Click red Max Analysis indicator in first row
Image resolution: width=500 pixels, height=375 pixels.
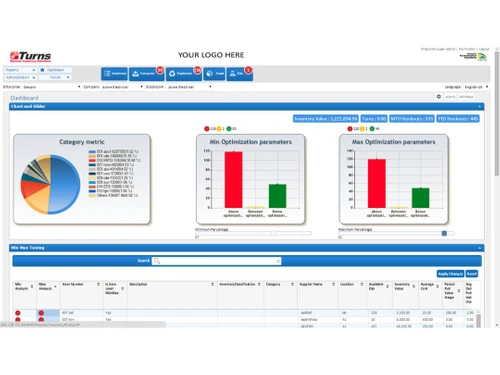pyautogui.click(x=41, y=313)
